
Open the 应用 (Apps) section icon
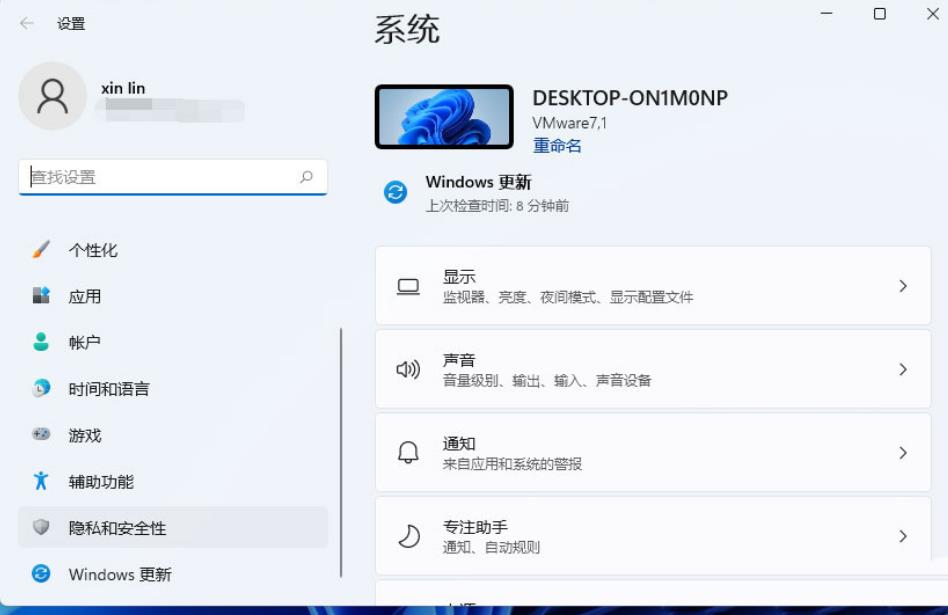[x=42, y=296]
